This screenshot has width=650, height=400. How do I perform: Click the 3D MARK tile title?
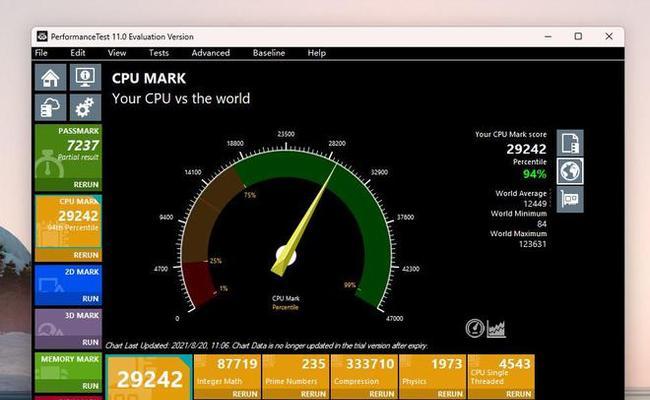[x=82, y=315]
